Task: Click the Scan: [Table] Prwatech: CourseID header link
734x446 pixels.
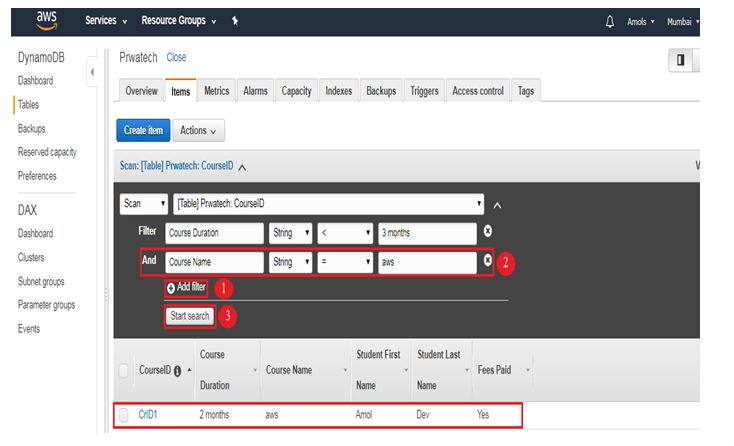Action: coord(176,166)
